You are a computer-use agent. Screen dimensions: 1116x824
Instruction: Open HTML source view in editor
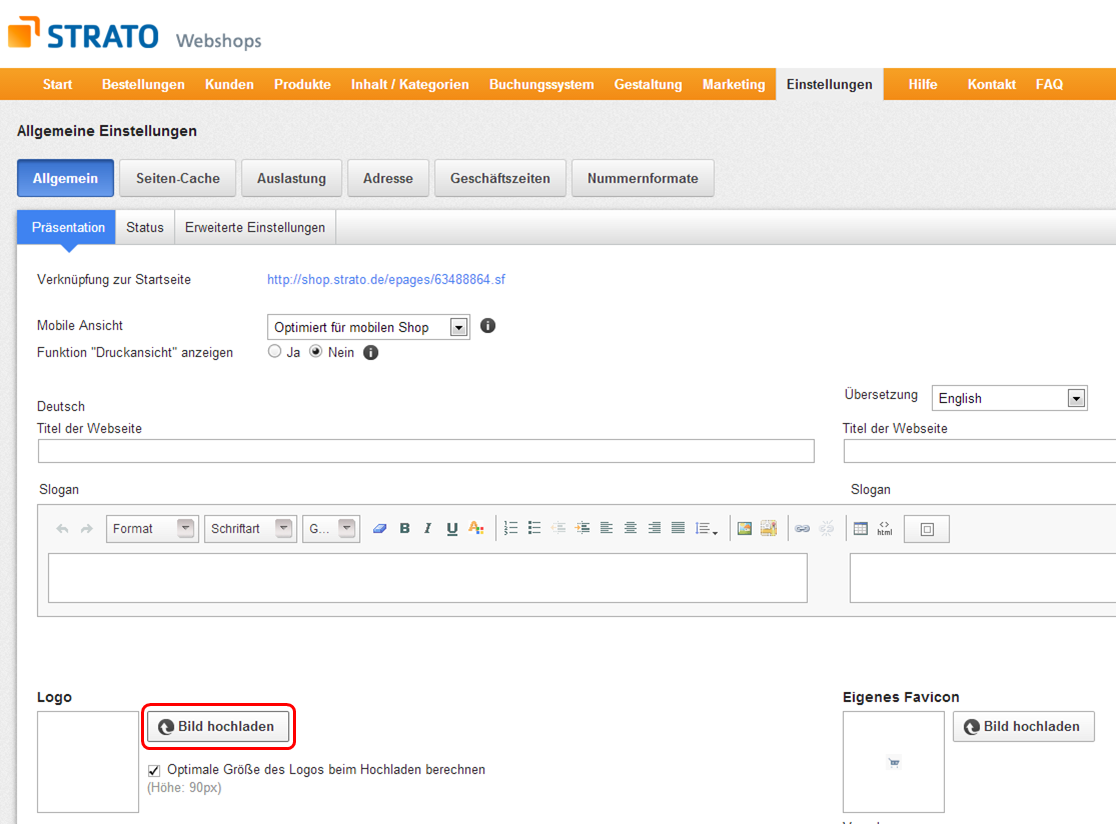[885, 529]
